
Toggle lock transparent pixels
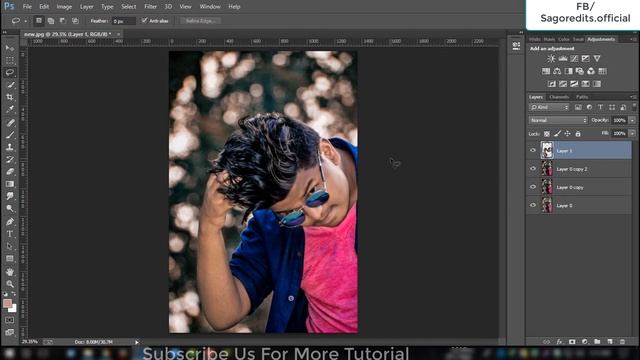pos(547,134)
